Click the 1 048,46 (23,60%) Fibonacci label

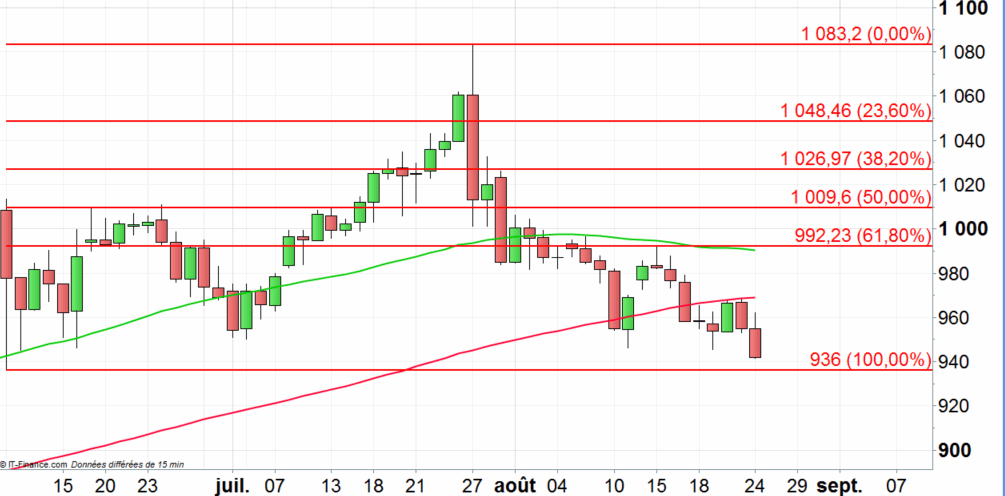[855, 112]
